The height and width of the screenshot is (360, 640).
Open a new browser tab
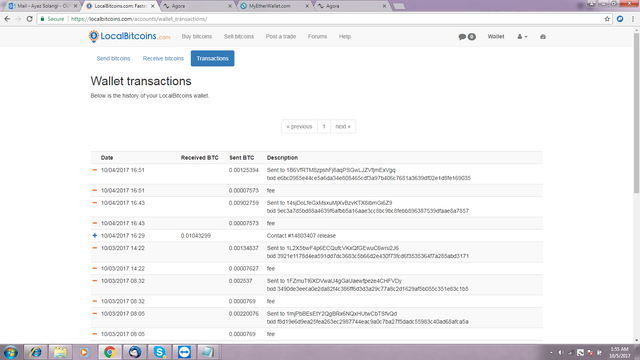point(399,6)
